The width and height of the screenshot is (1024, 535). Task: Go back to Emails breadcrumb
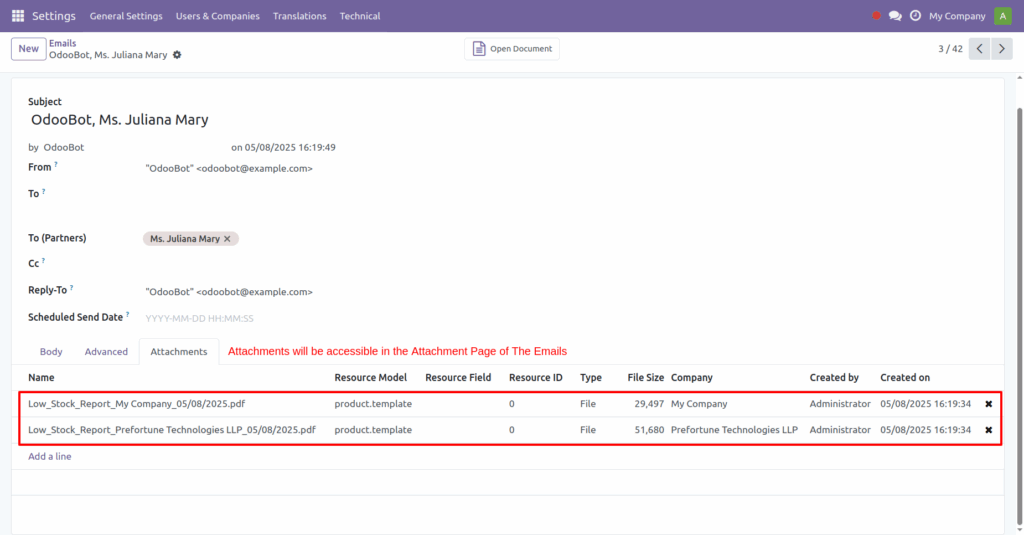tap(63, 43)
